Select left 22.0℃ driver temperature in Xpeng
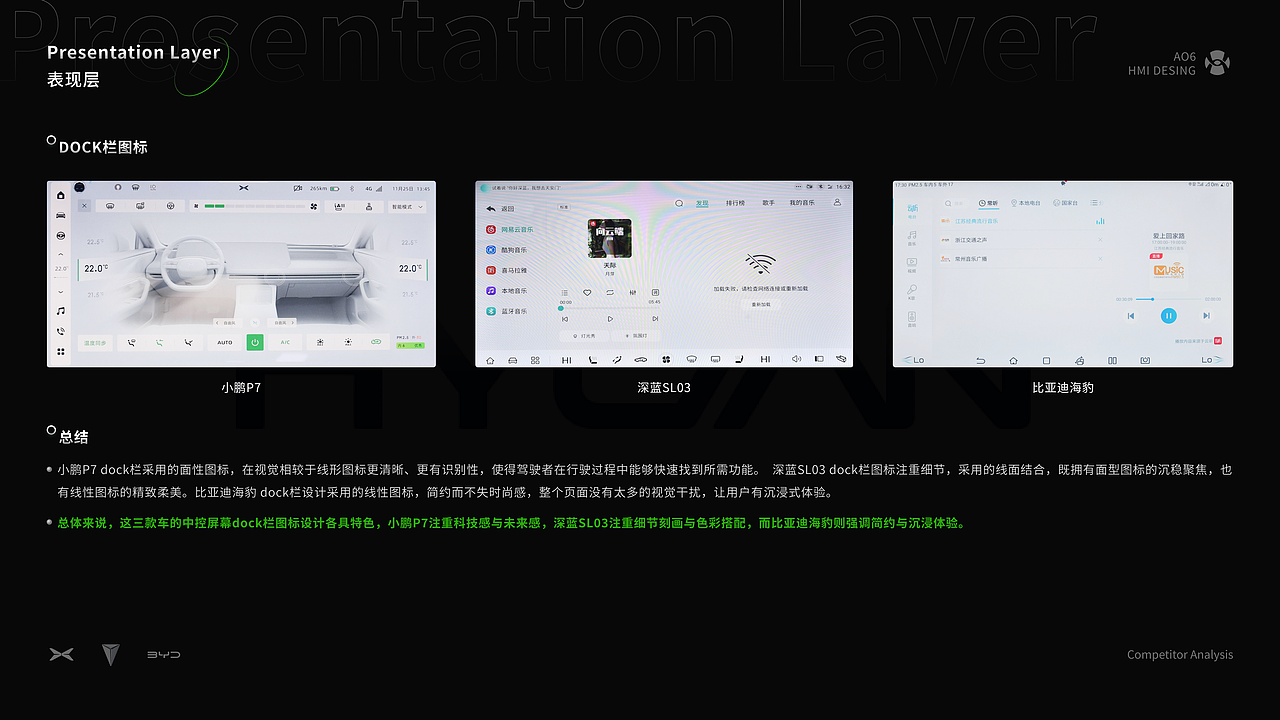 pos(96,269)
